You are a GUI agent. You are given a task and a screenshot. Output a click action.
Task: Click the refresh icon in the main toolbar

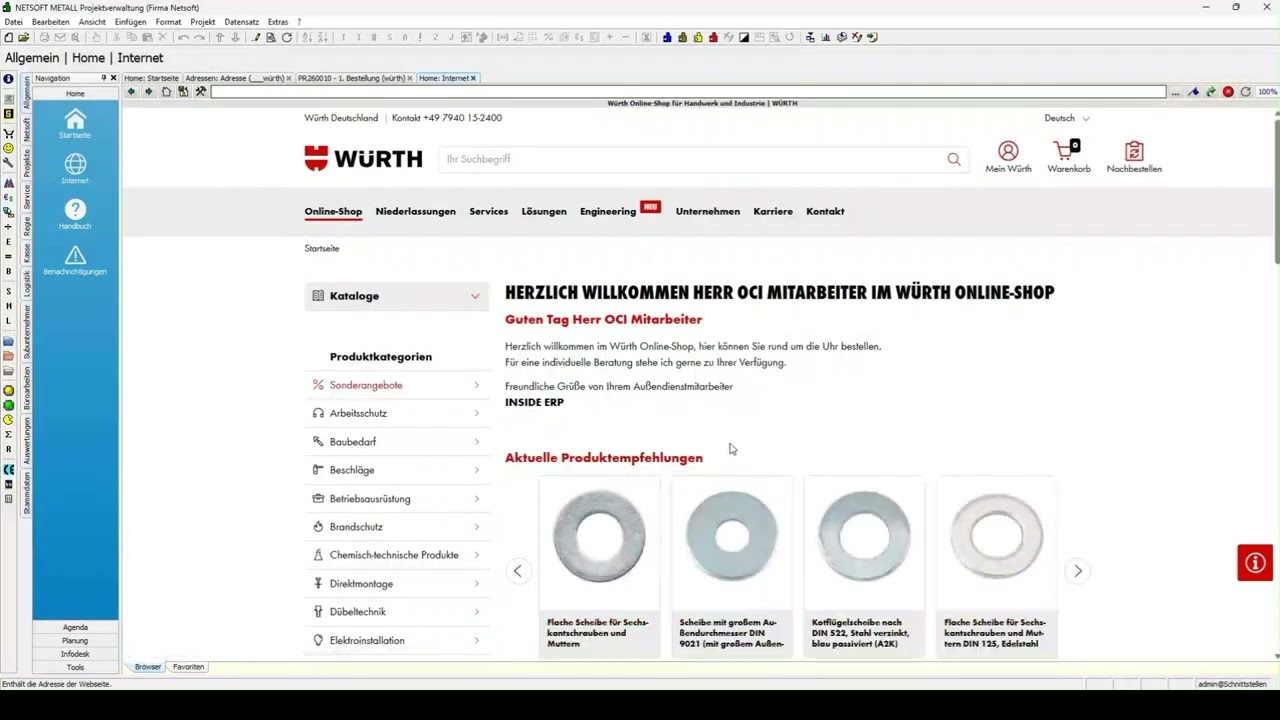287,37
